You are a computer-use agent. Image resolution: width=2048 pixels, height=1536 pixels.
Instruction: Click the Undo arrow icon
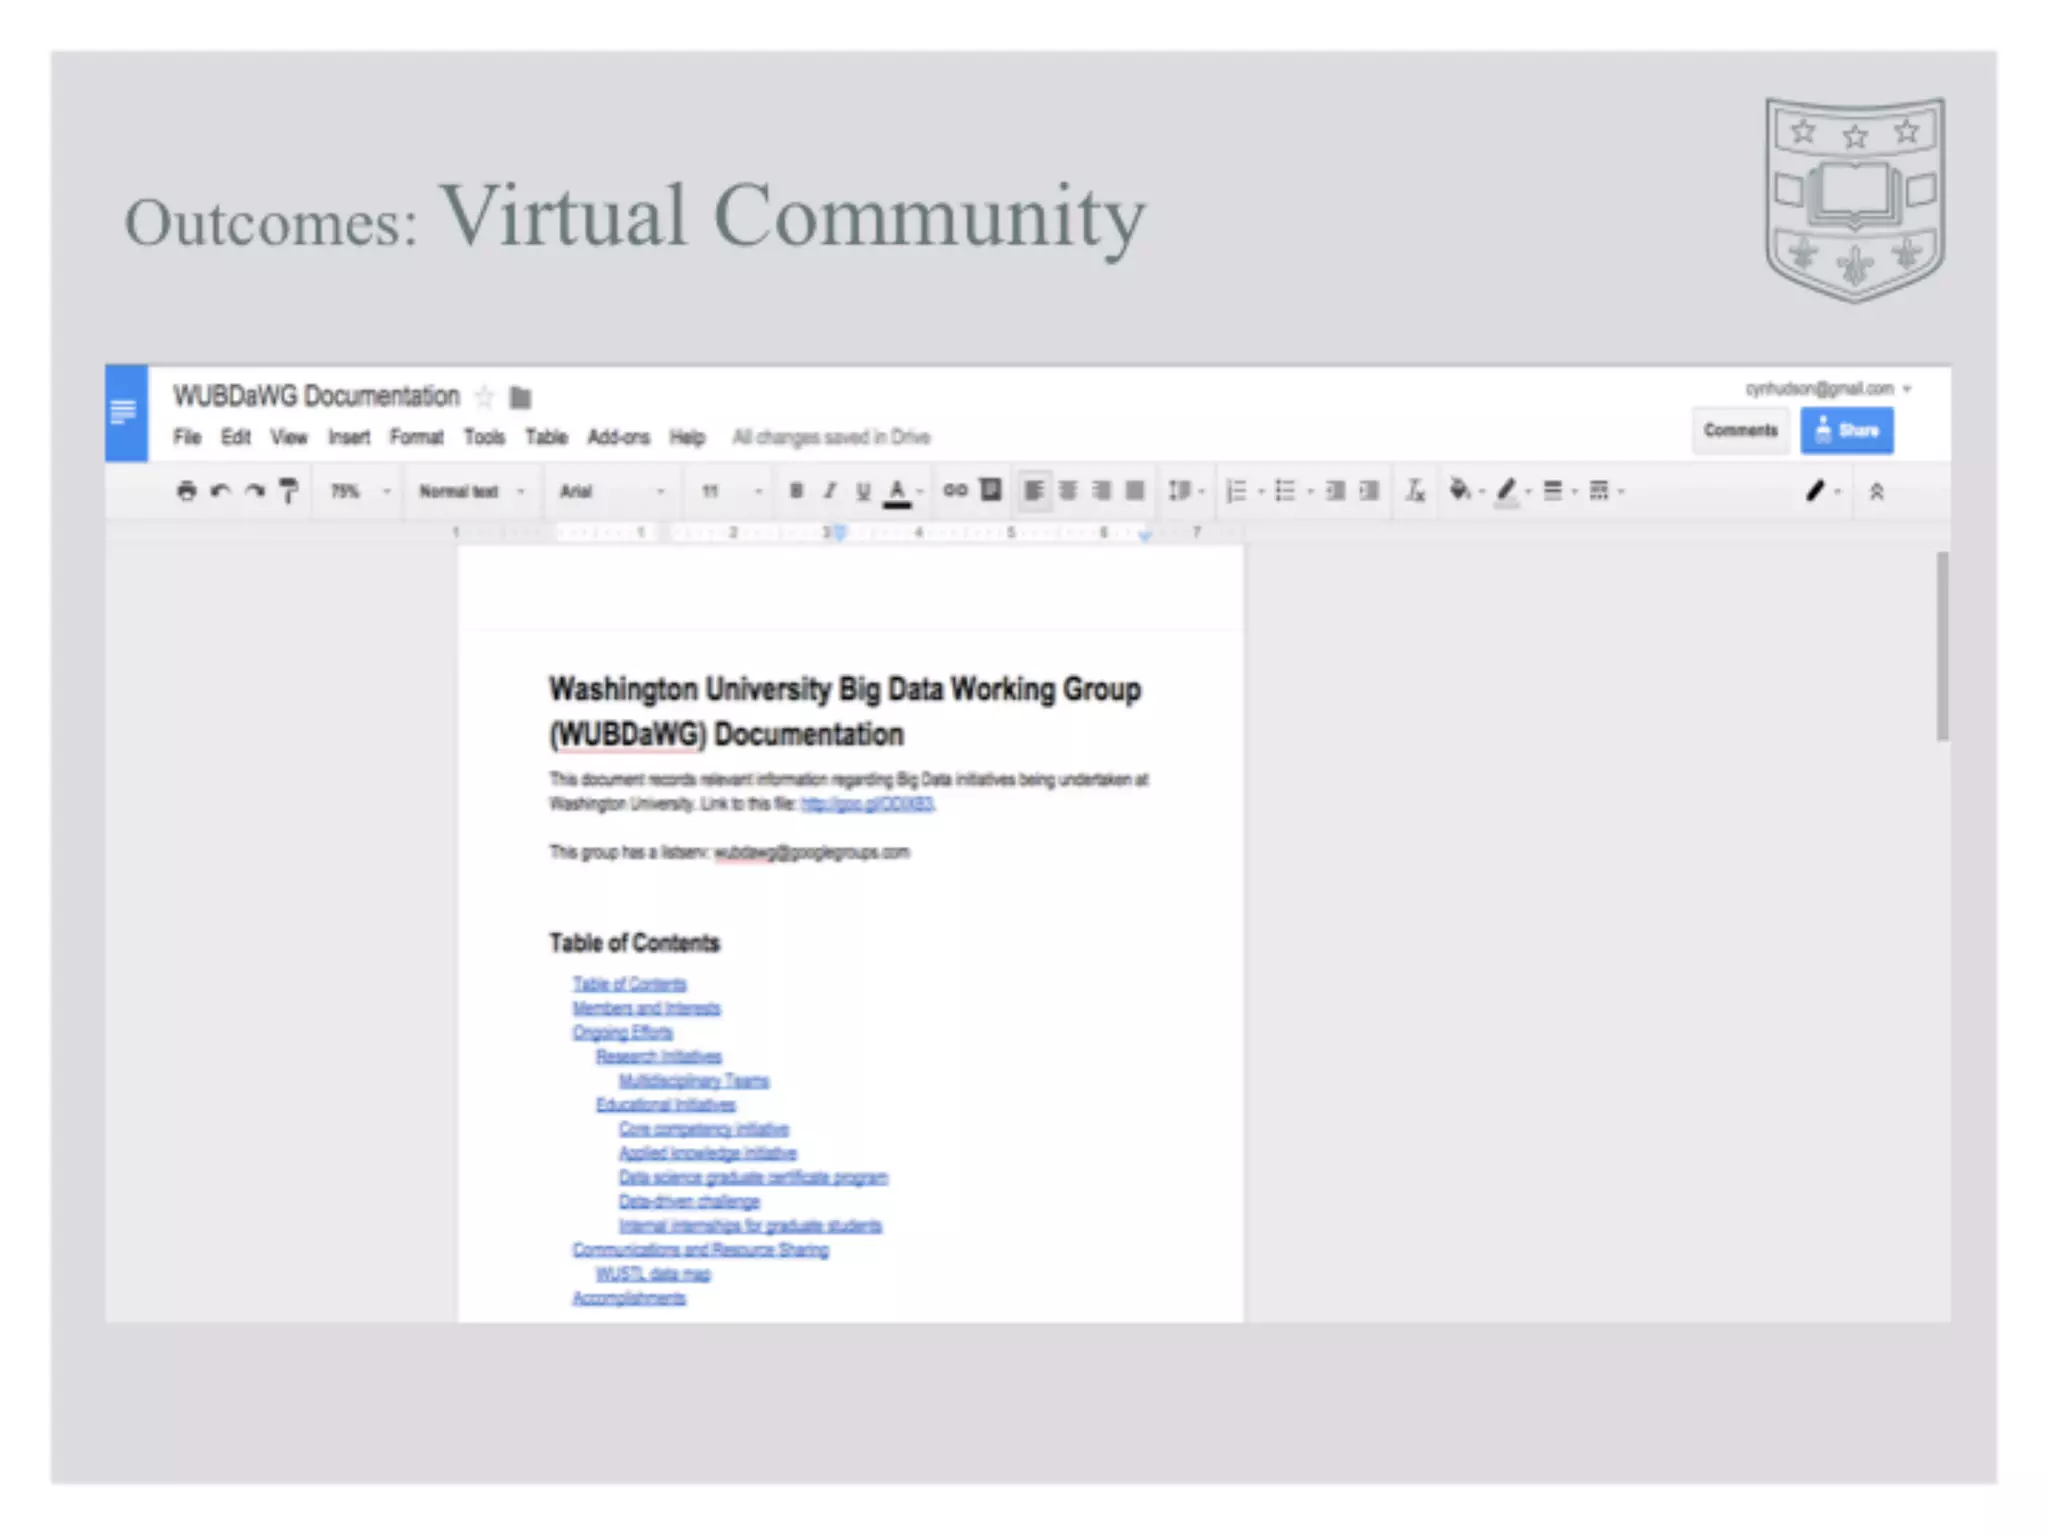pyautogui.click(x=221, y=491)
